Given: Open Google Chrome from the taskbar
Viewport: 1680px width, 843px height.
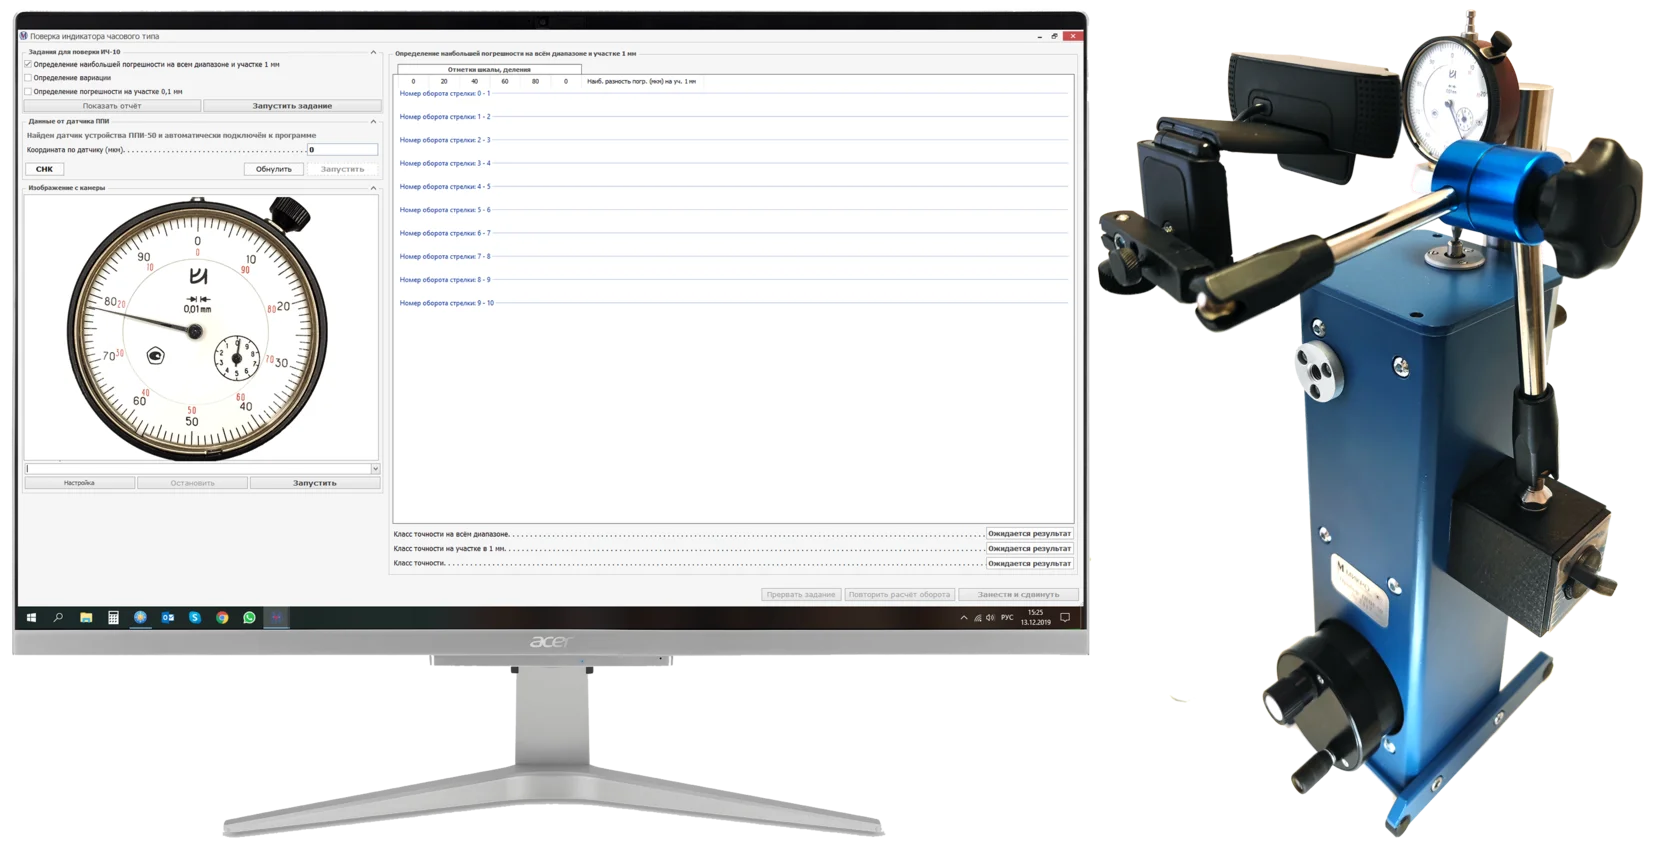Looking at the screenshot, I should (x=222, y=618).
